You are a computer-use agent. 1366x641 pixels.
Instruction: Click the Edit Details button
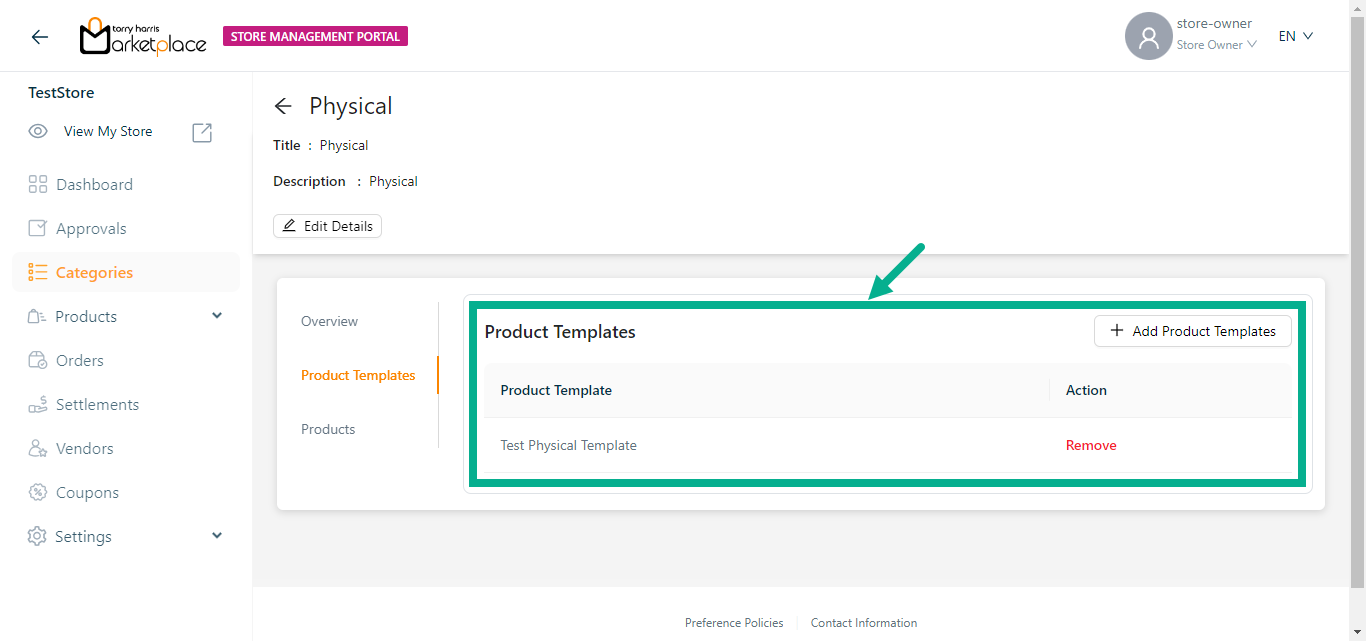[x=327, y=226]
